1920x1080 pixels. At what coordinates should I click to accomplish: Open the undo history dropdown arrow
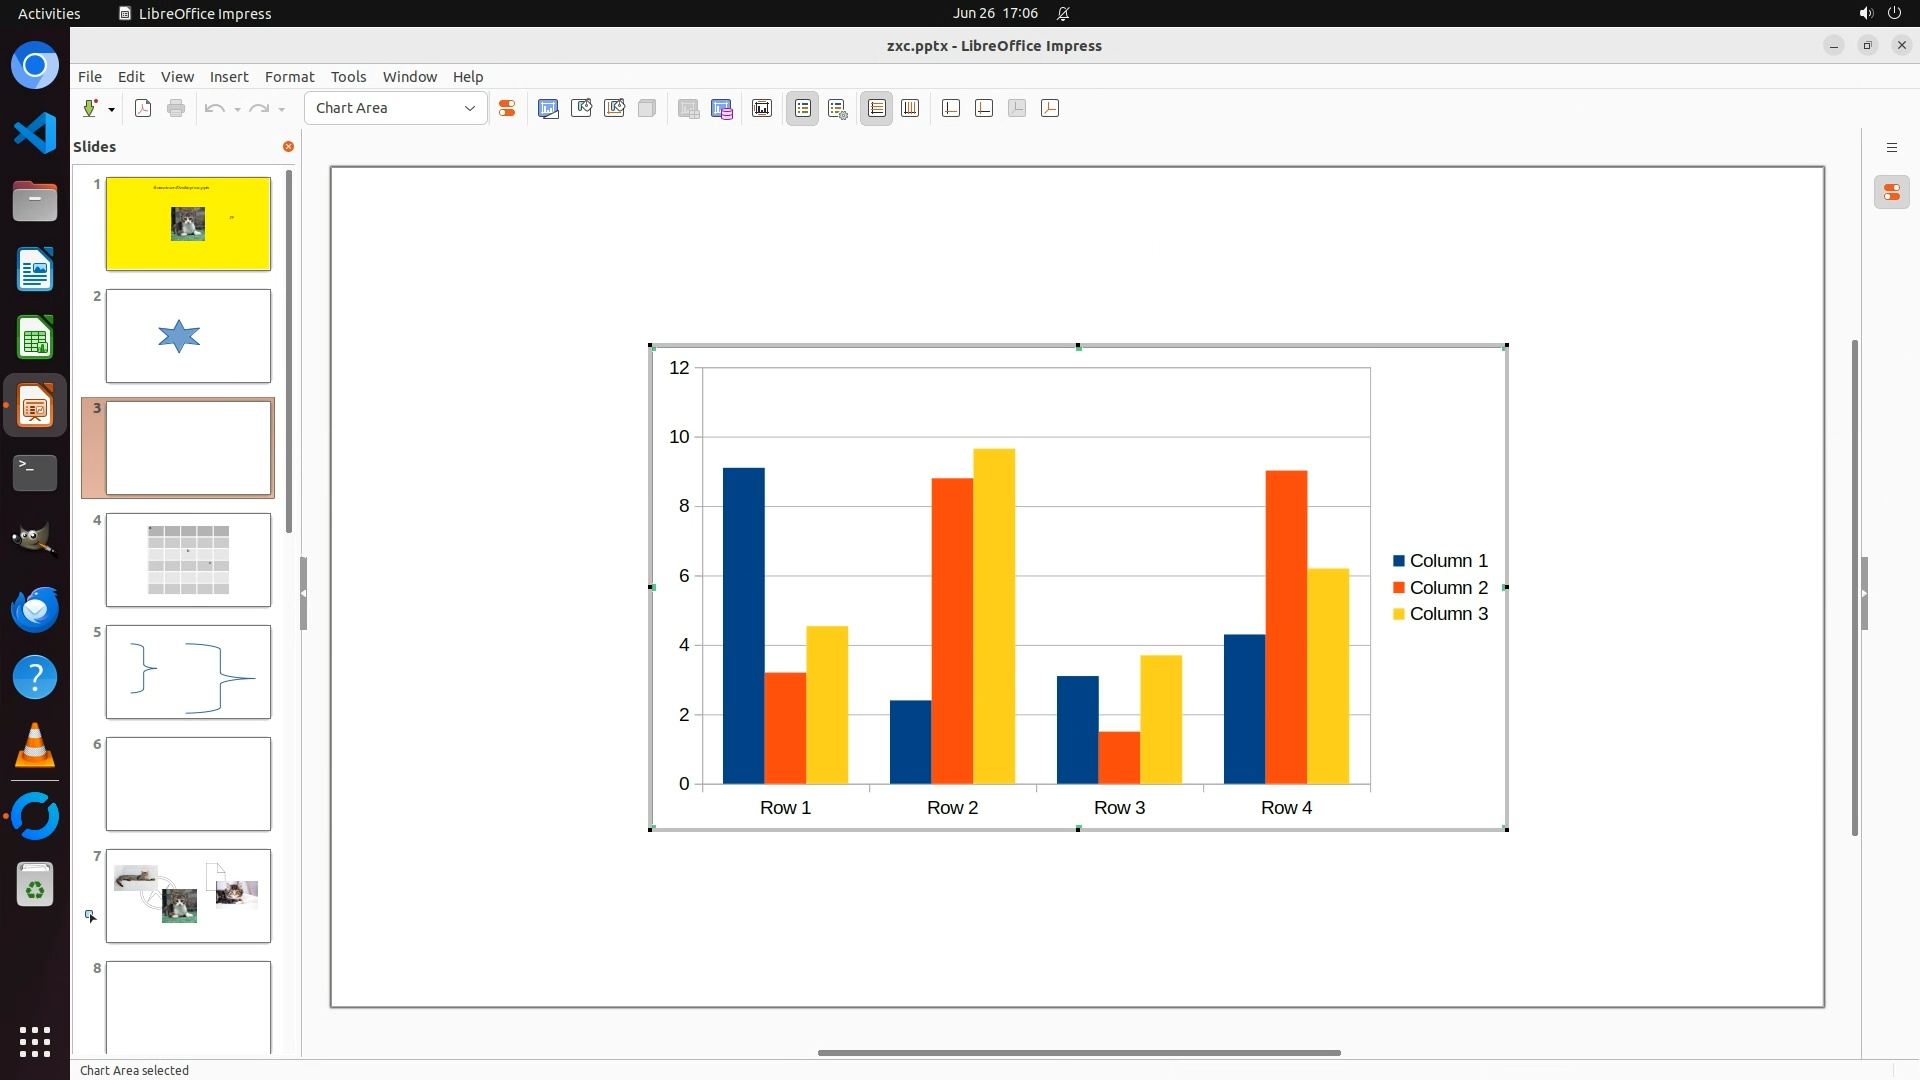pyautogui.click(x=237, y=109)
